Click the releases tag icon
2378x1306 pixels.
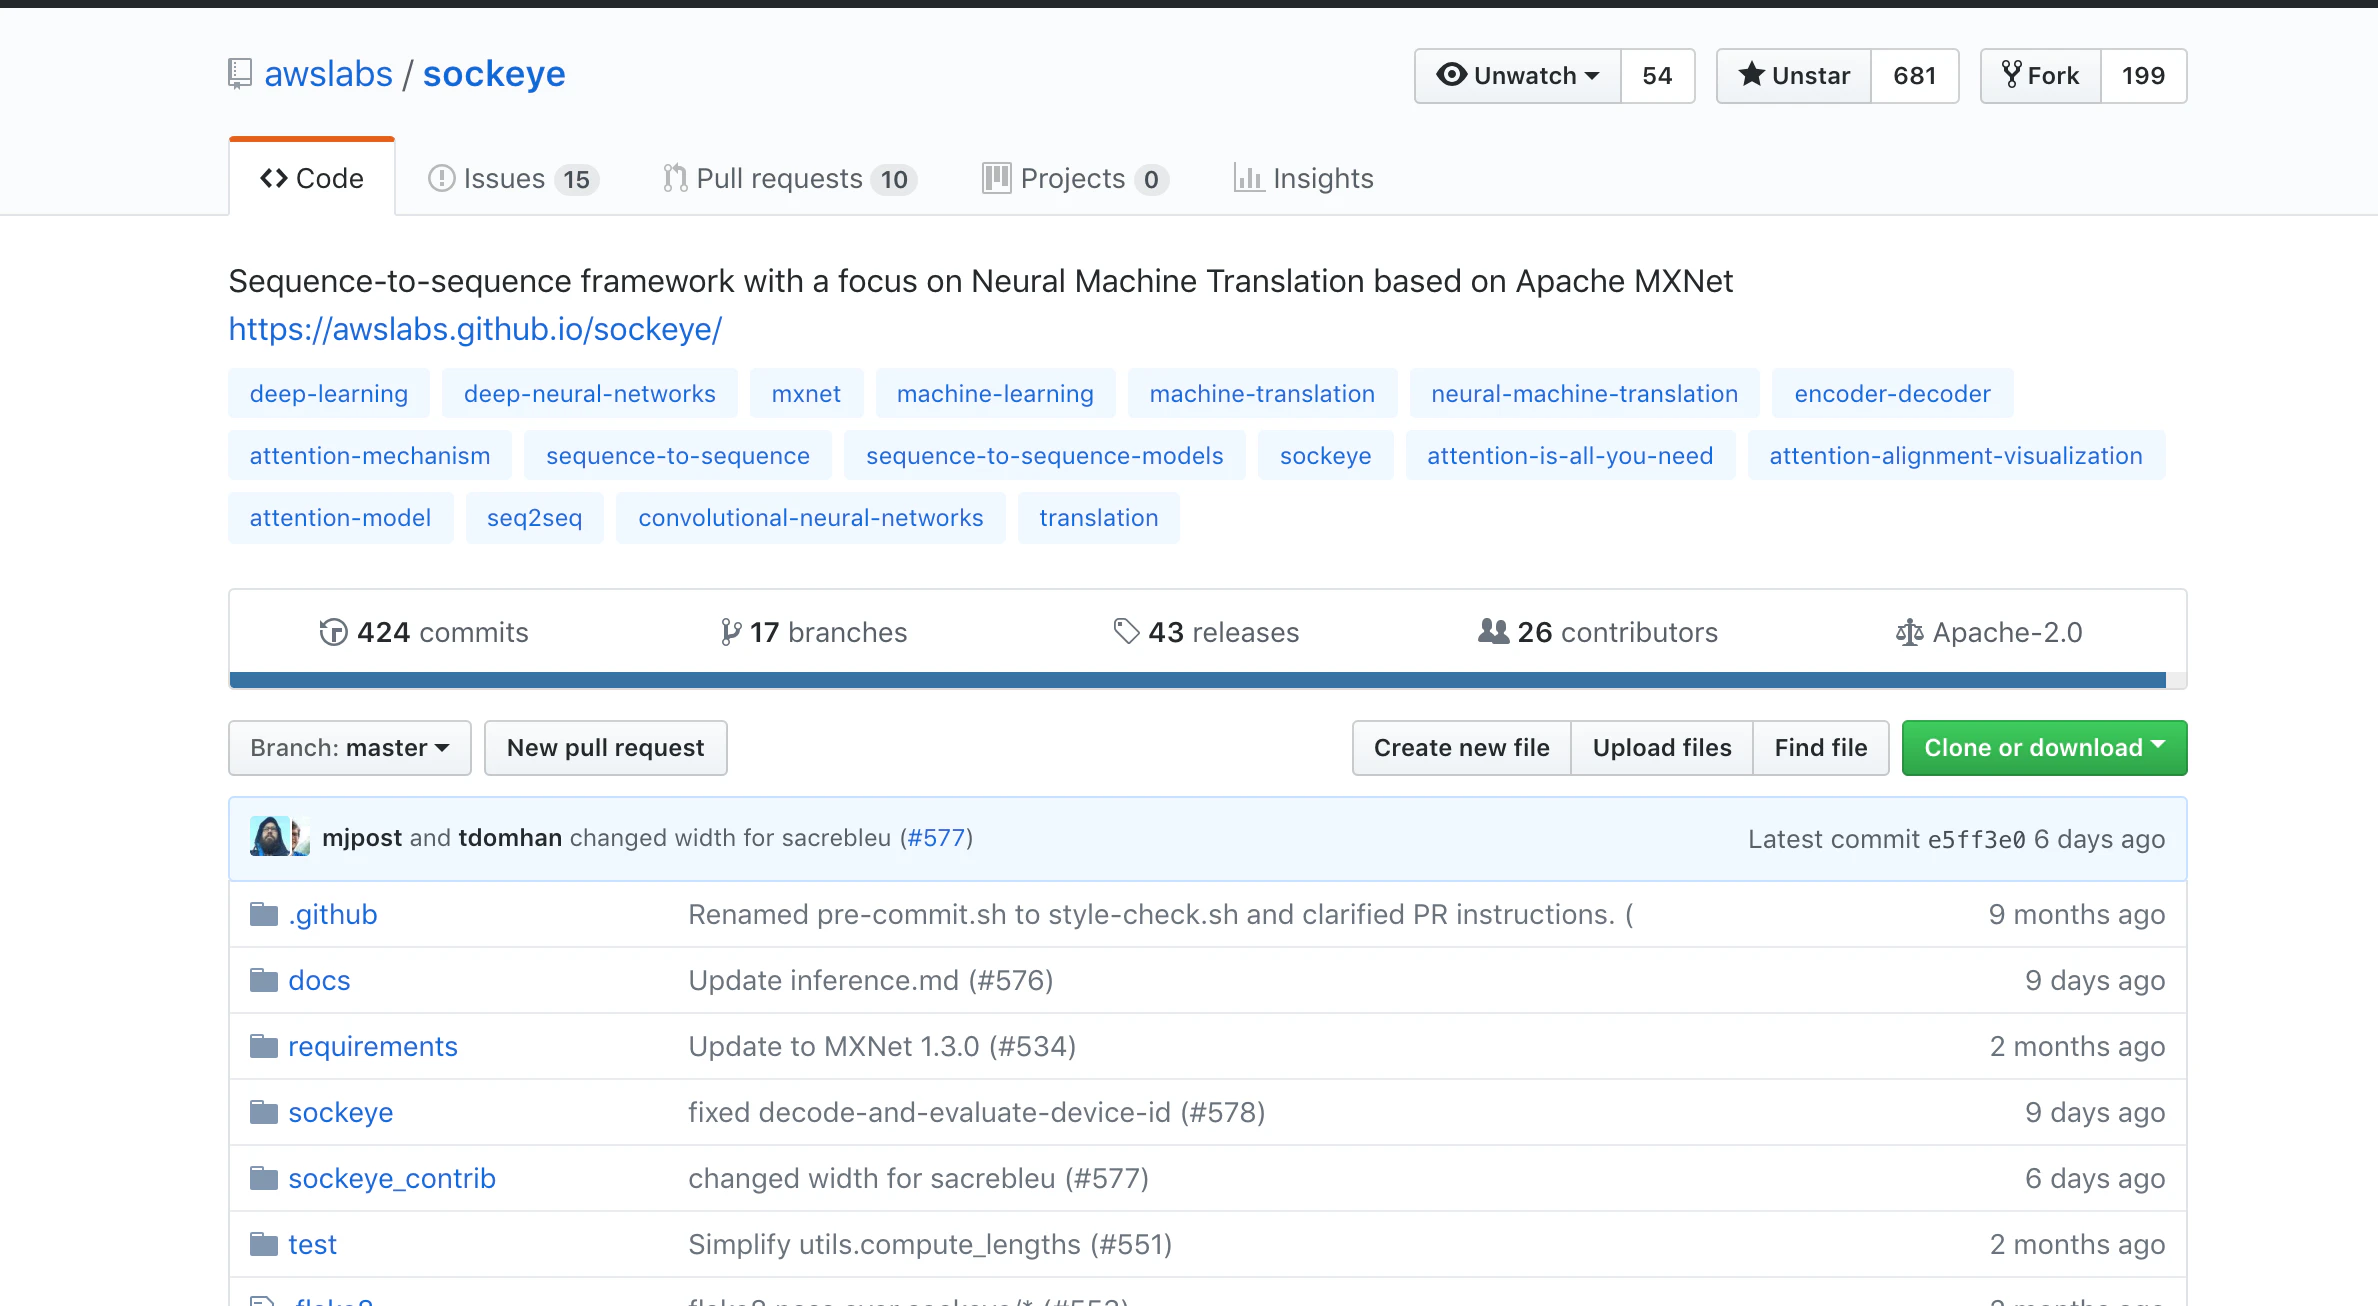click(1126, 631)
